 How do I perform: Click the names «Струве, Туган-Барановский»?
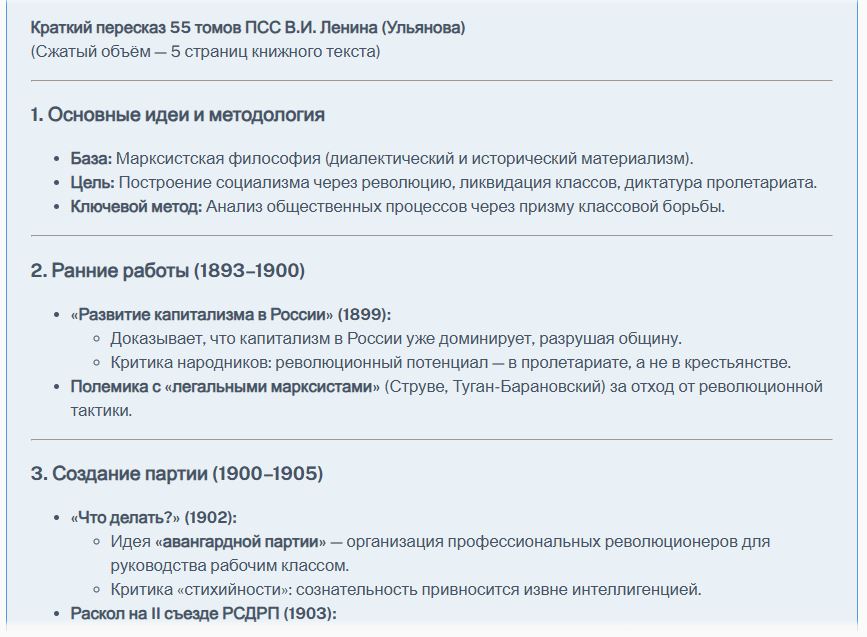(x=495, y=386)
